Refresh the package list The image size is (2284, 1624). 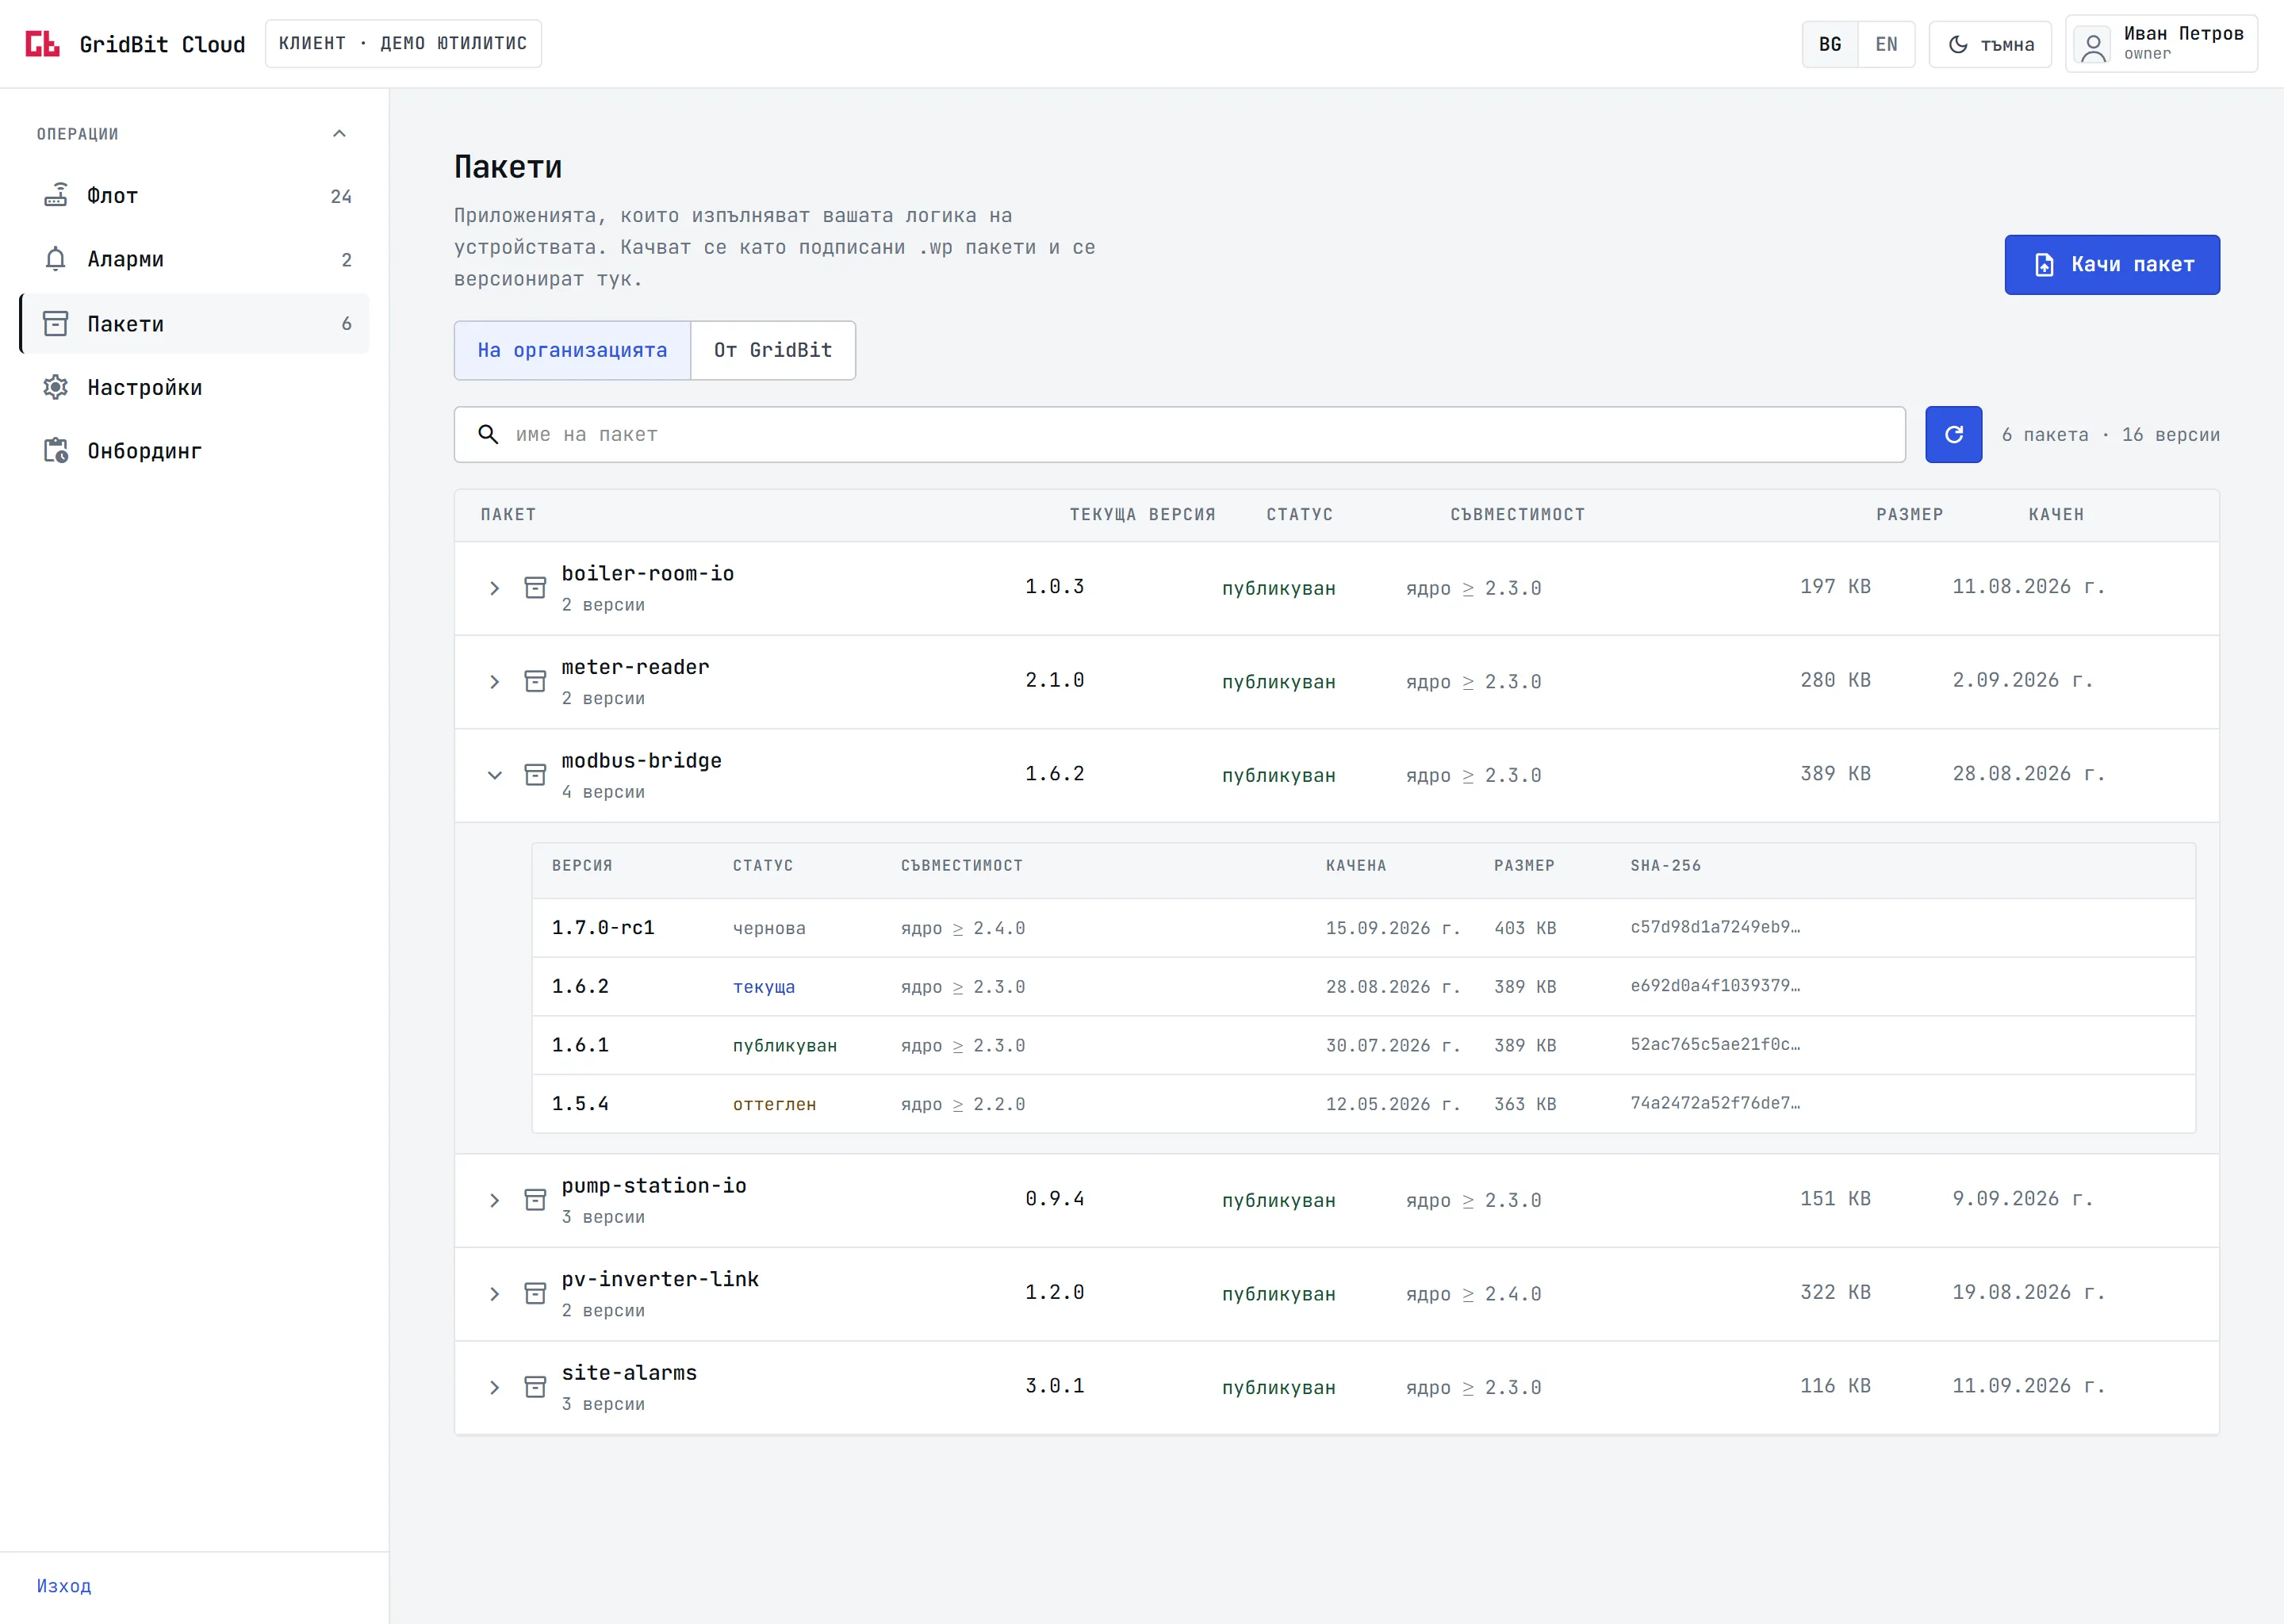tap(1953, 434)
